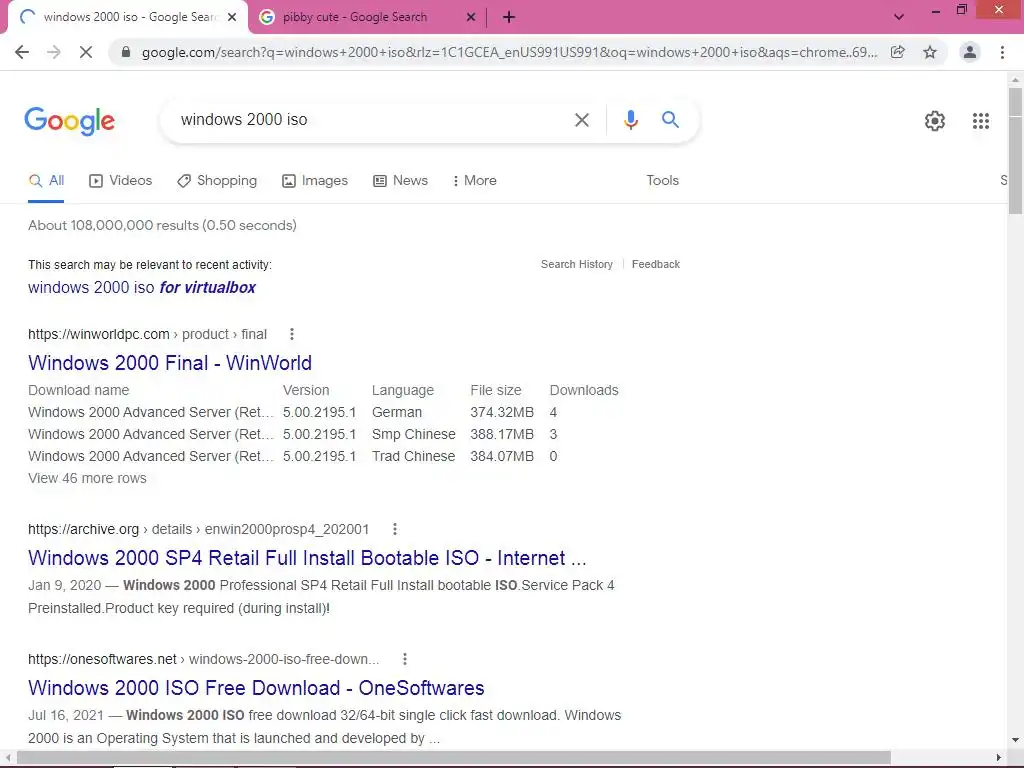
Task: Close the 'windows 2000 iso' tab
Action: [232, 17]
